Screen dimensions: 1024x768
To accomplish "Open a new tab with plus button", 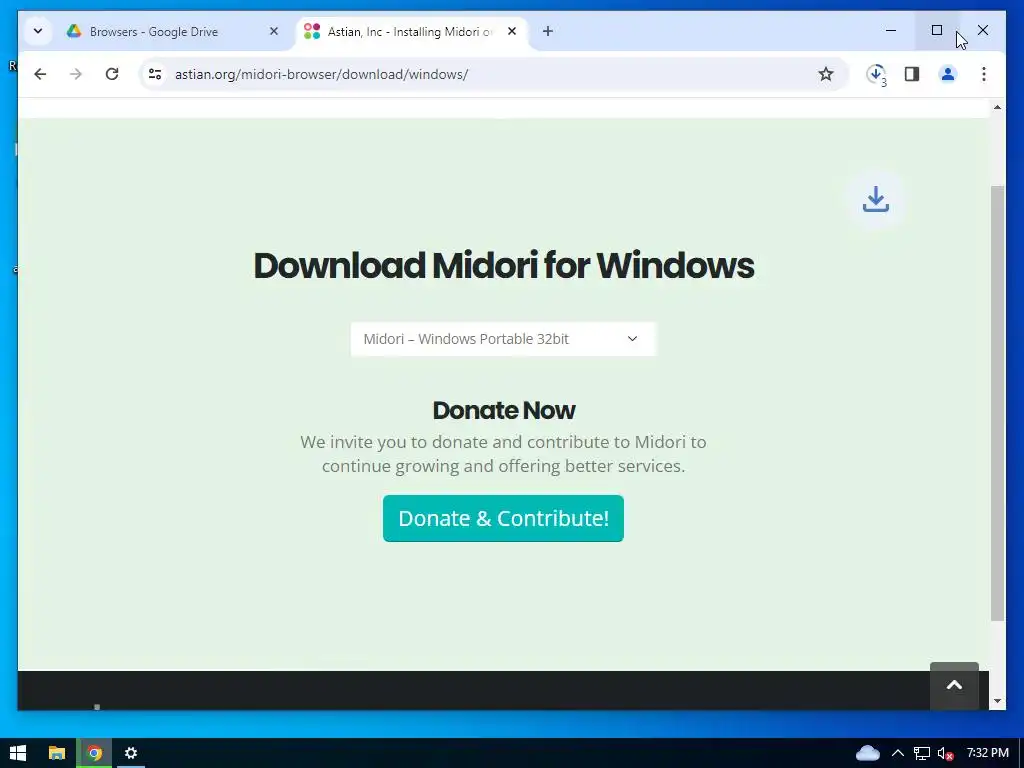I will click(x=547, y=31).
